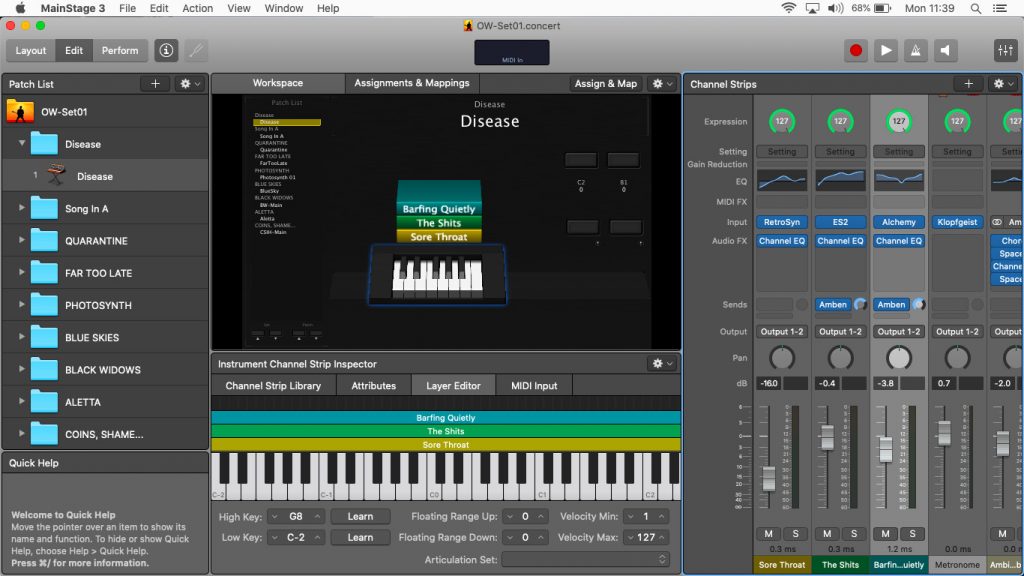This screenshot has width=1024, height=576.
Task: Click the red record button
Action: [x=856, y=50]
